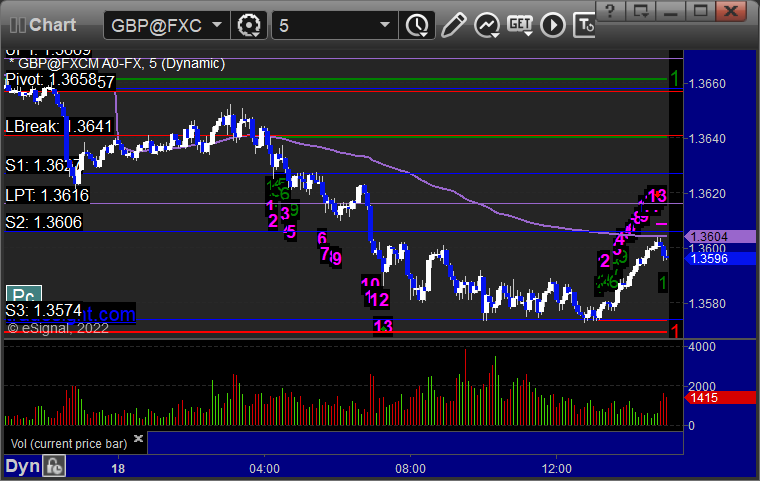Open the gear symbol settings menu
760x481 pixels.
(249, 25)
